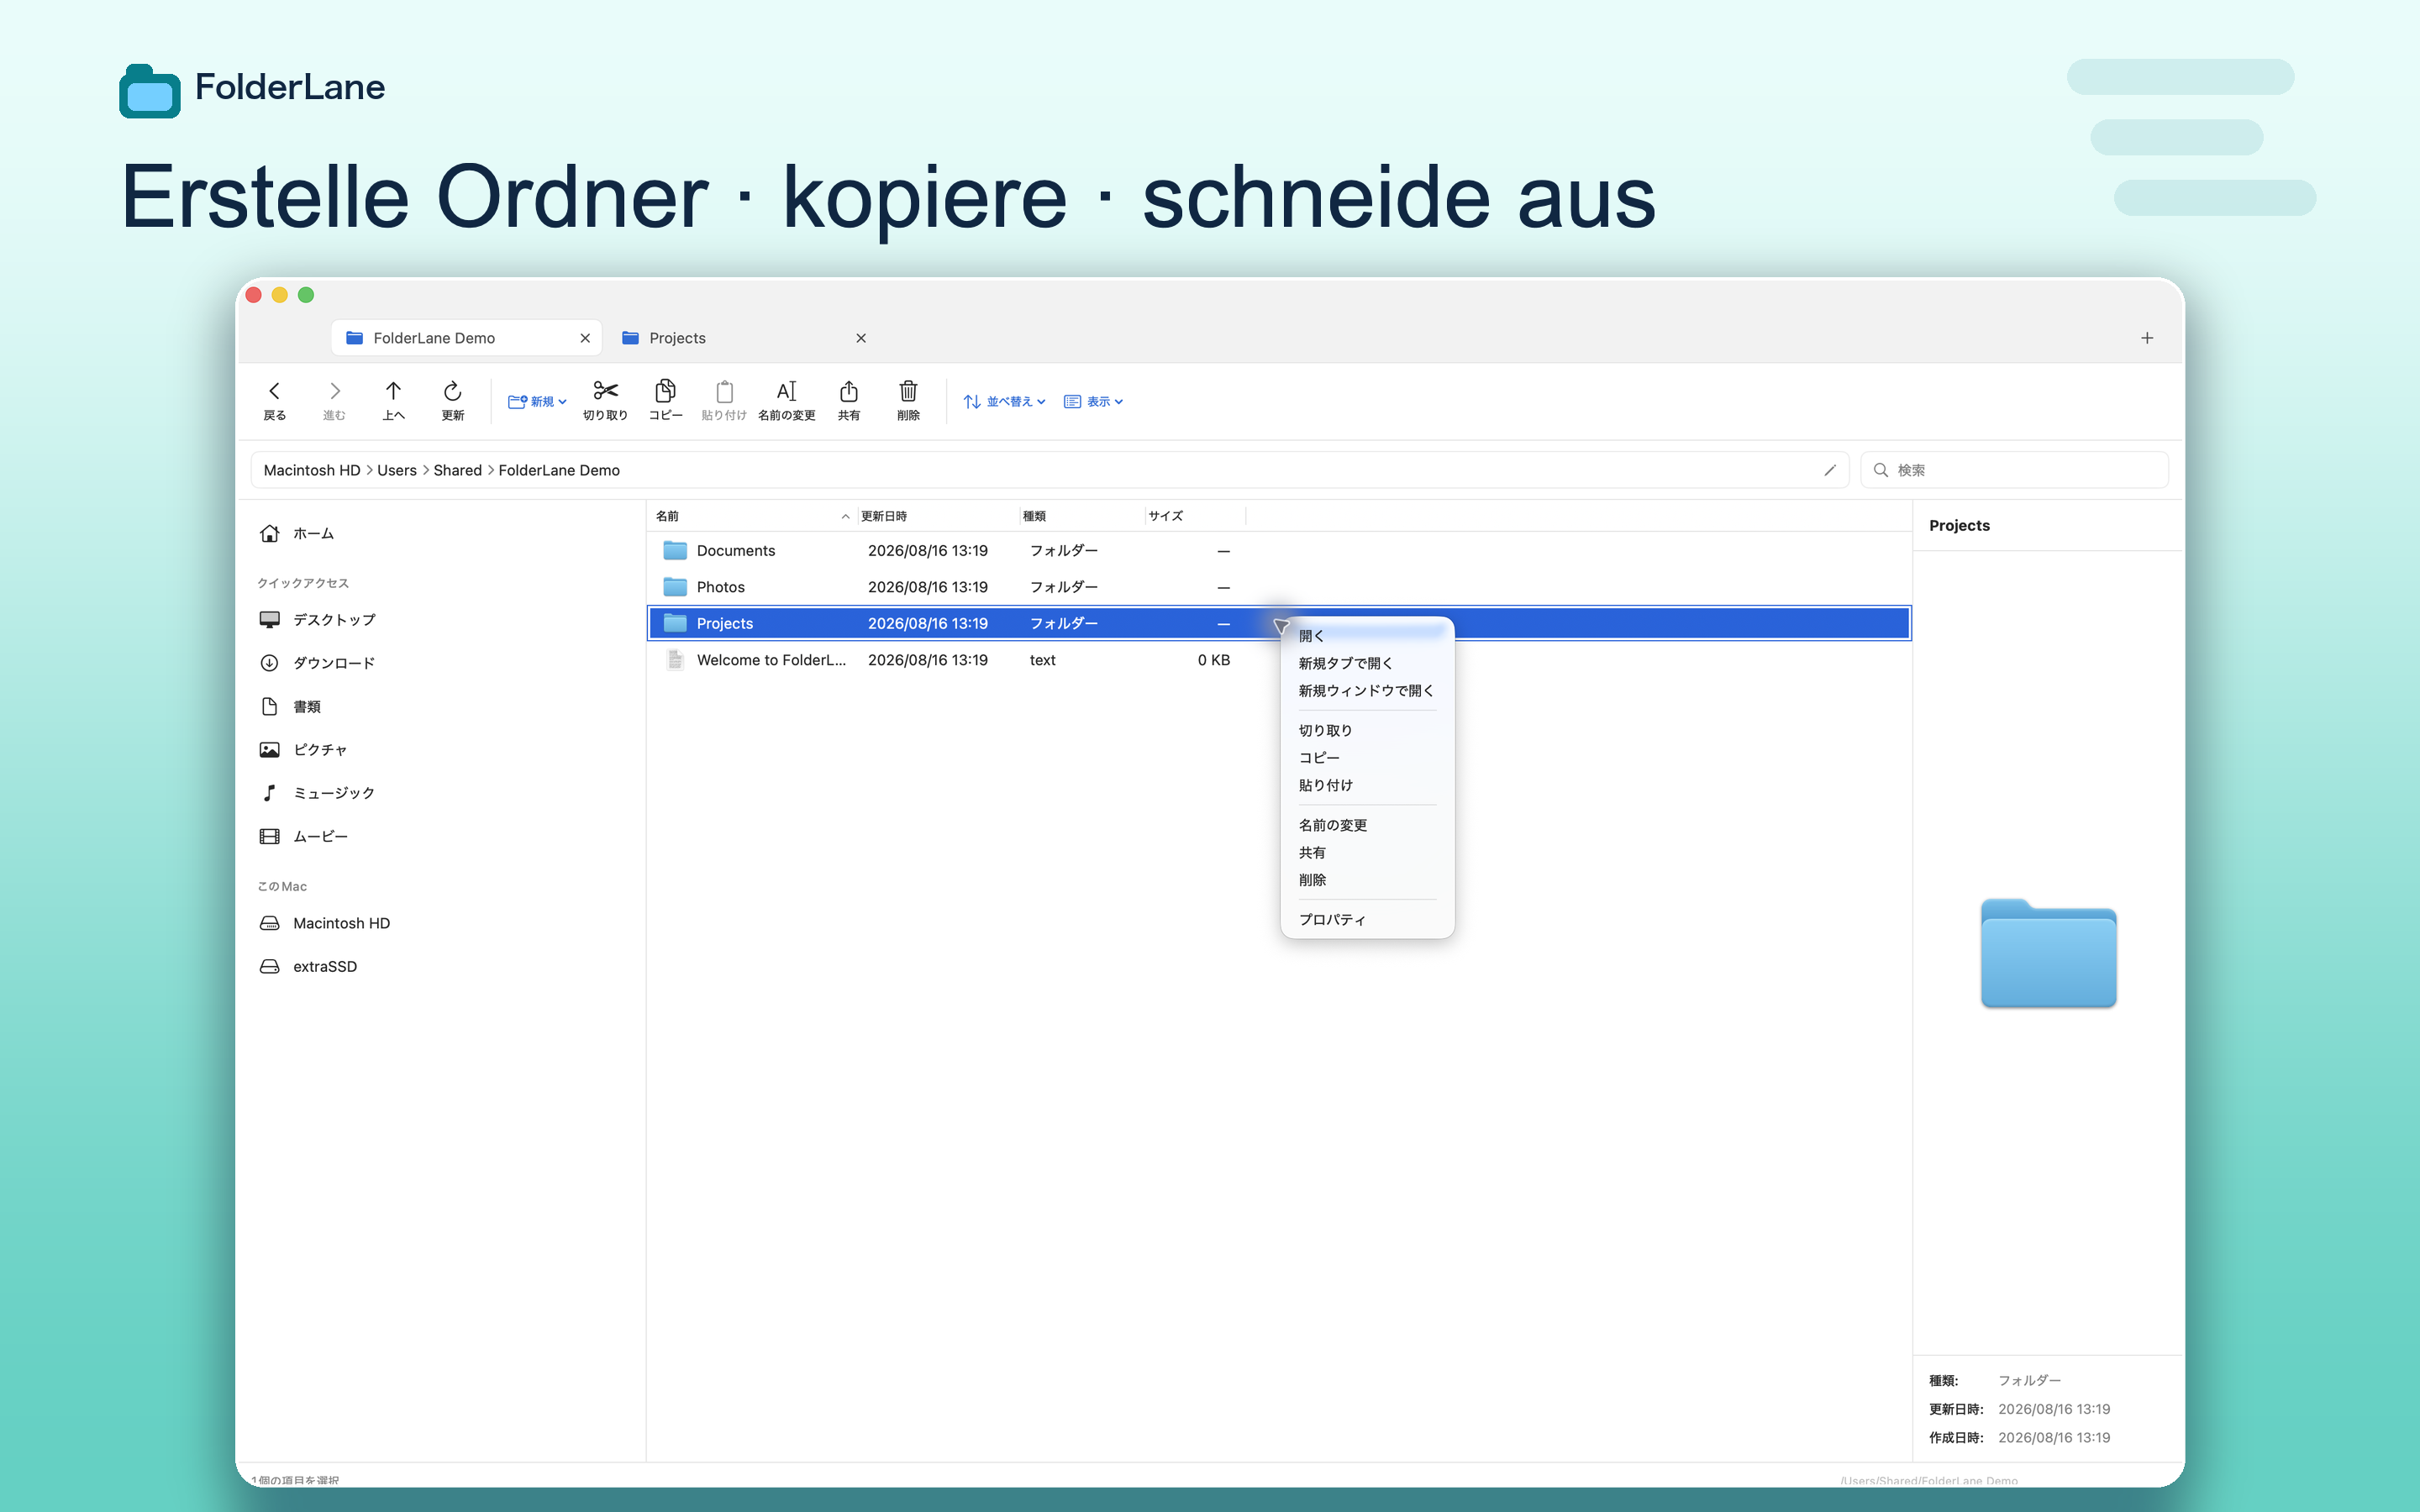Click the Copy (コピー) toolbar icon
This screenshot has width=2420, height=1512.
point(665,390)
